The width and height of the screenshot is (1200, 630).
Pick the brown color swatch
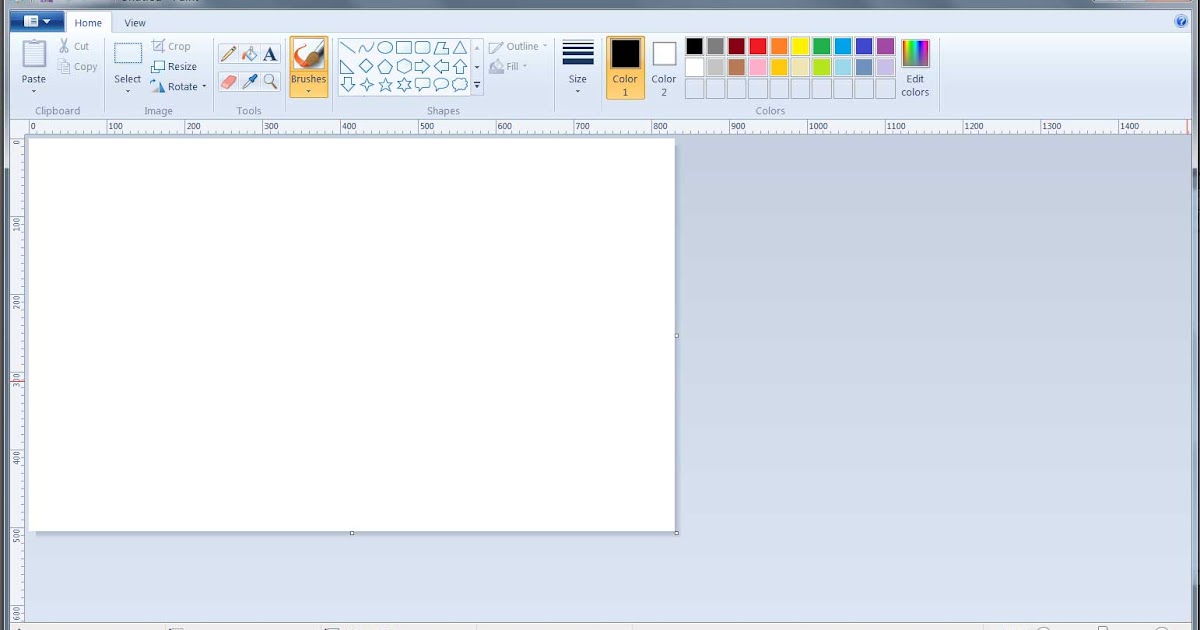tap(737, 67)
